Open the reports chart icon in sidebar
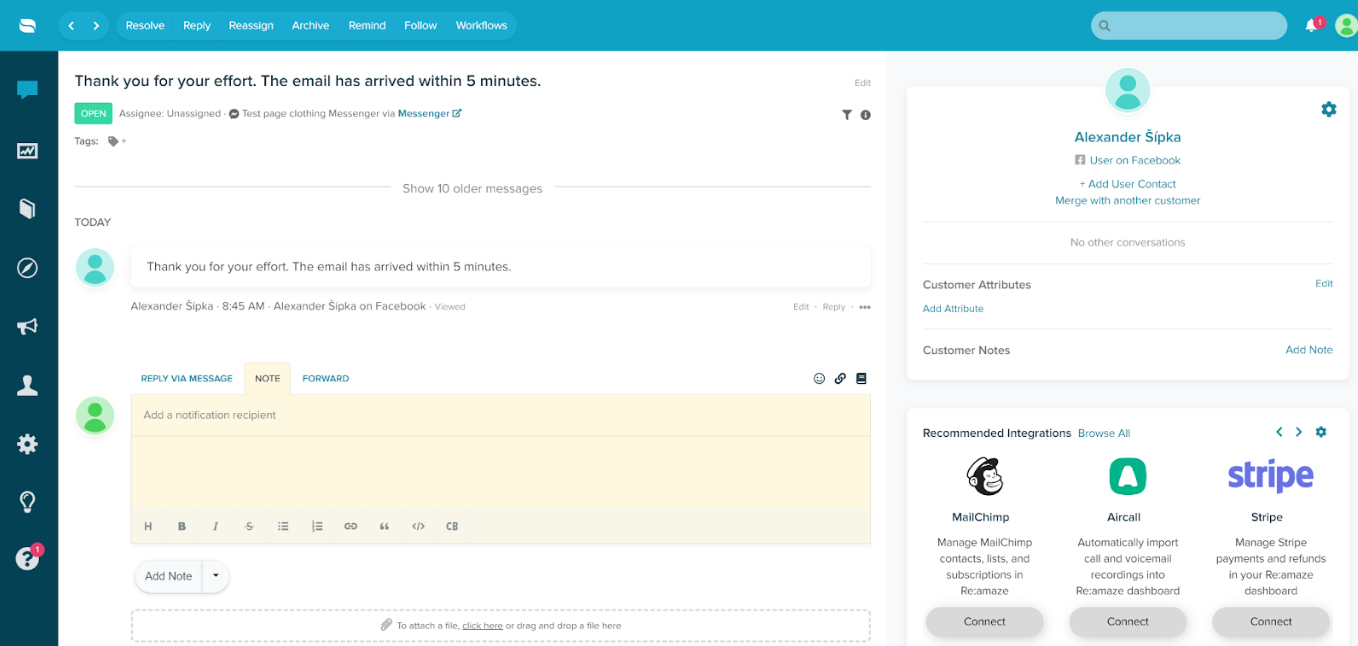The image size is (1358, 646). tap(27, 151)
